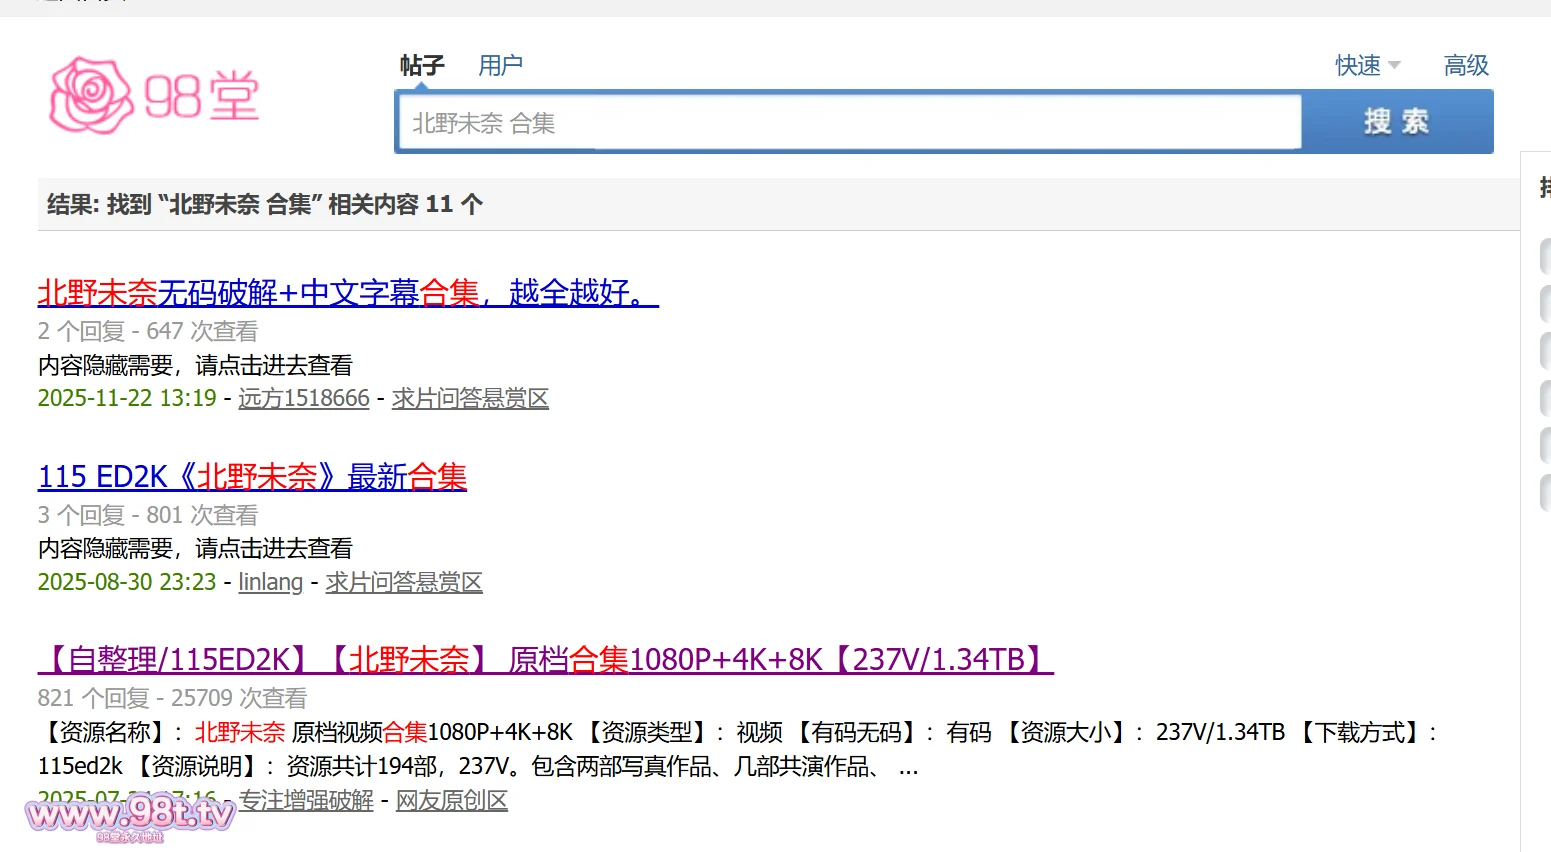Click the topmost rounded item in right sidebar

(x=1545, y=257)
